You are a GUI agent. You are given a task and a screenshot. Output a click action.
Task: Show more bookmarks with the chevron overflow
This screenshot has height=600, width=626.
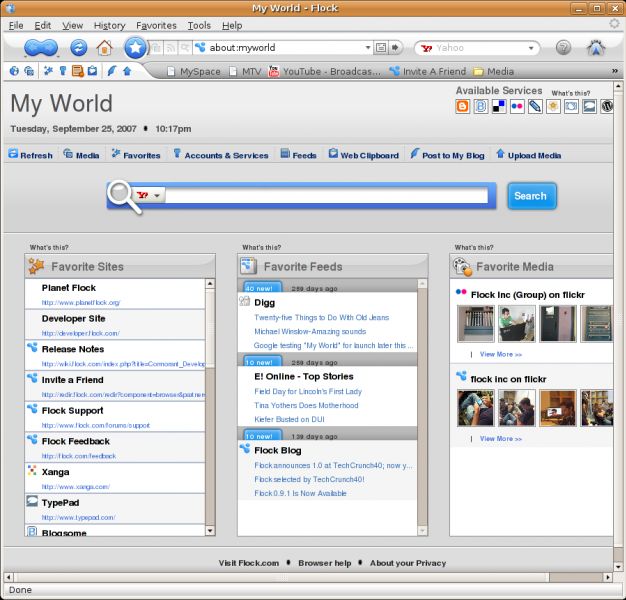pyautogui.click(x=615, y=71)
